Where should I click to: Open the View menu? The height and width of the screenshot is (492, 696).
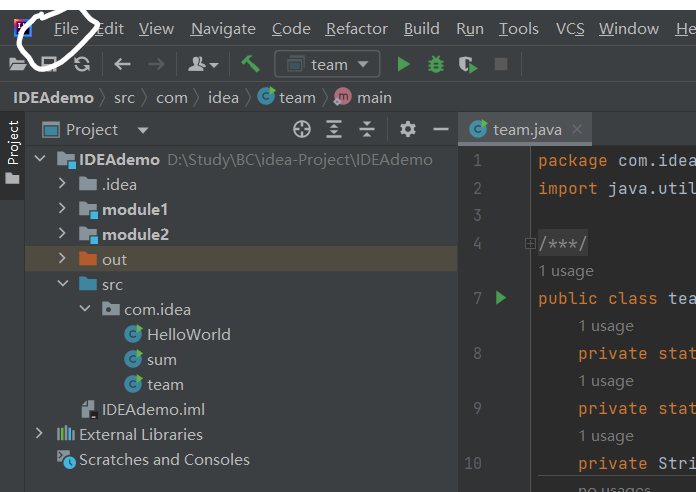(x=156, y=29)
